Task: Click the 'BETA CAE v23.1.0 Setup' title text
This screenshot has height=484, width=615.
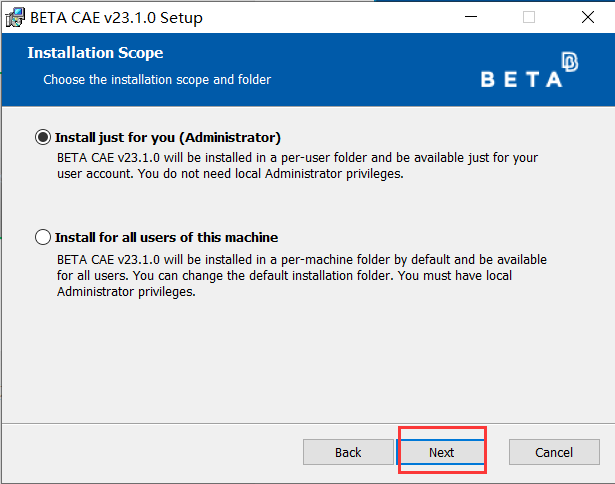Action: pos(116,18)
